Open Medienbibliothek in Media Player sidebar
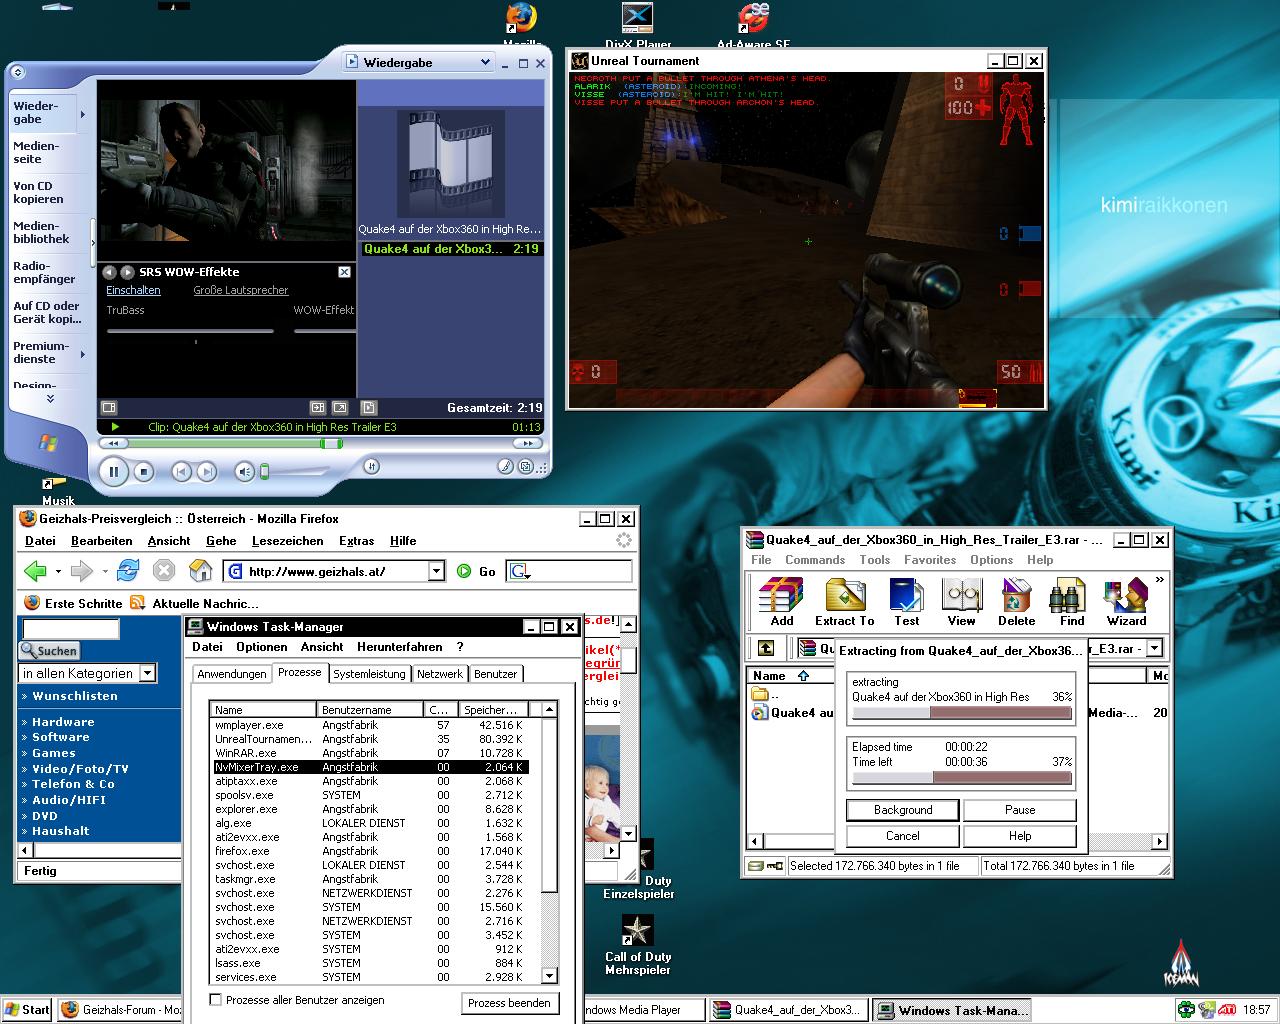Viewport: 1280px width, 1024px height. pos(41,232)
